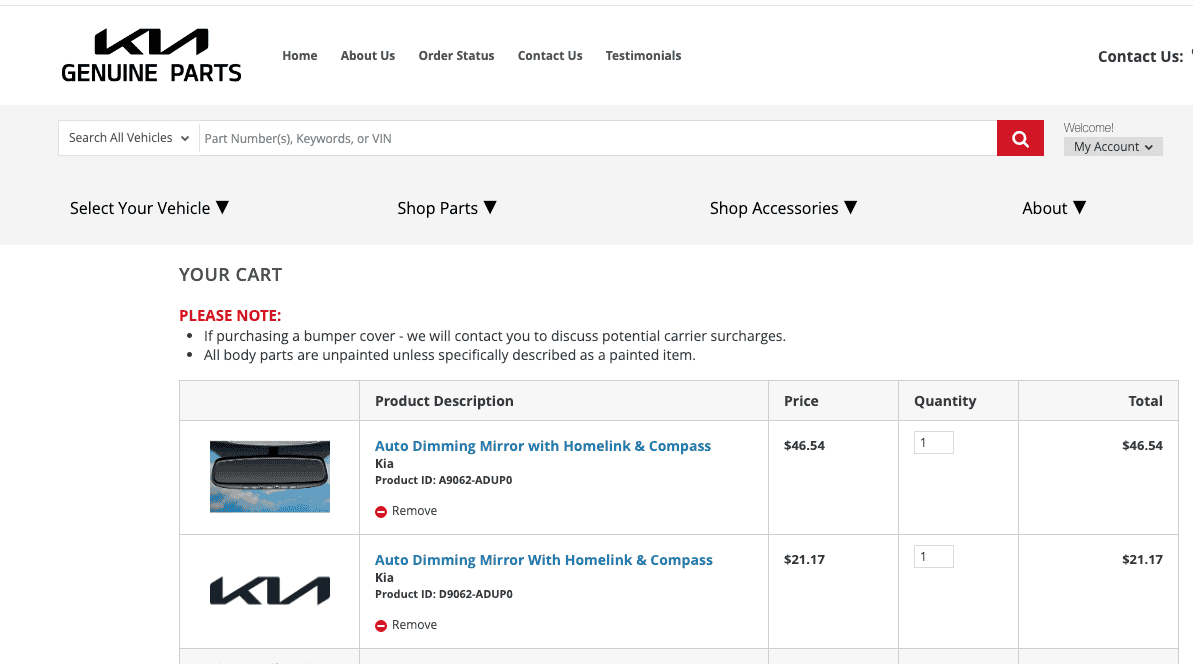Click the PLEASE NOTE: red heading
This screenshot has width=1193, height=664.
point(230,316)
